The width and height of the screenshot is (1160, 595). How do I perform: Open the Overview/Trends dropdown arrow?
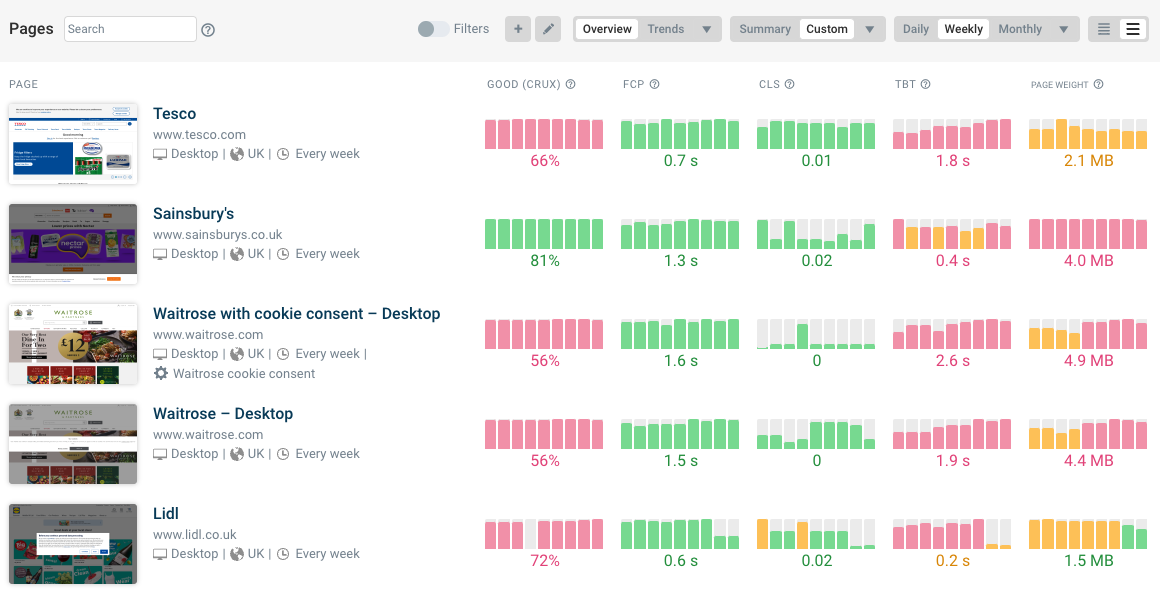coord(707,29)
